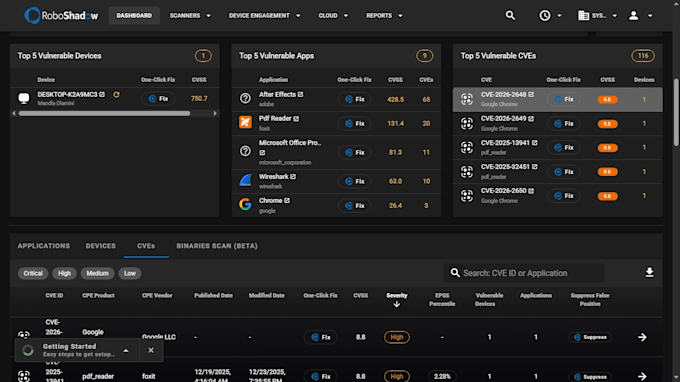Open the search magnifier in the top bar
The width and height of the screenshot is (680, 382).
(x=510, y=16)
